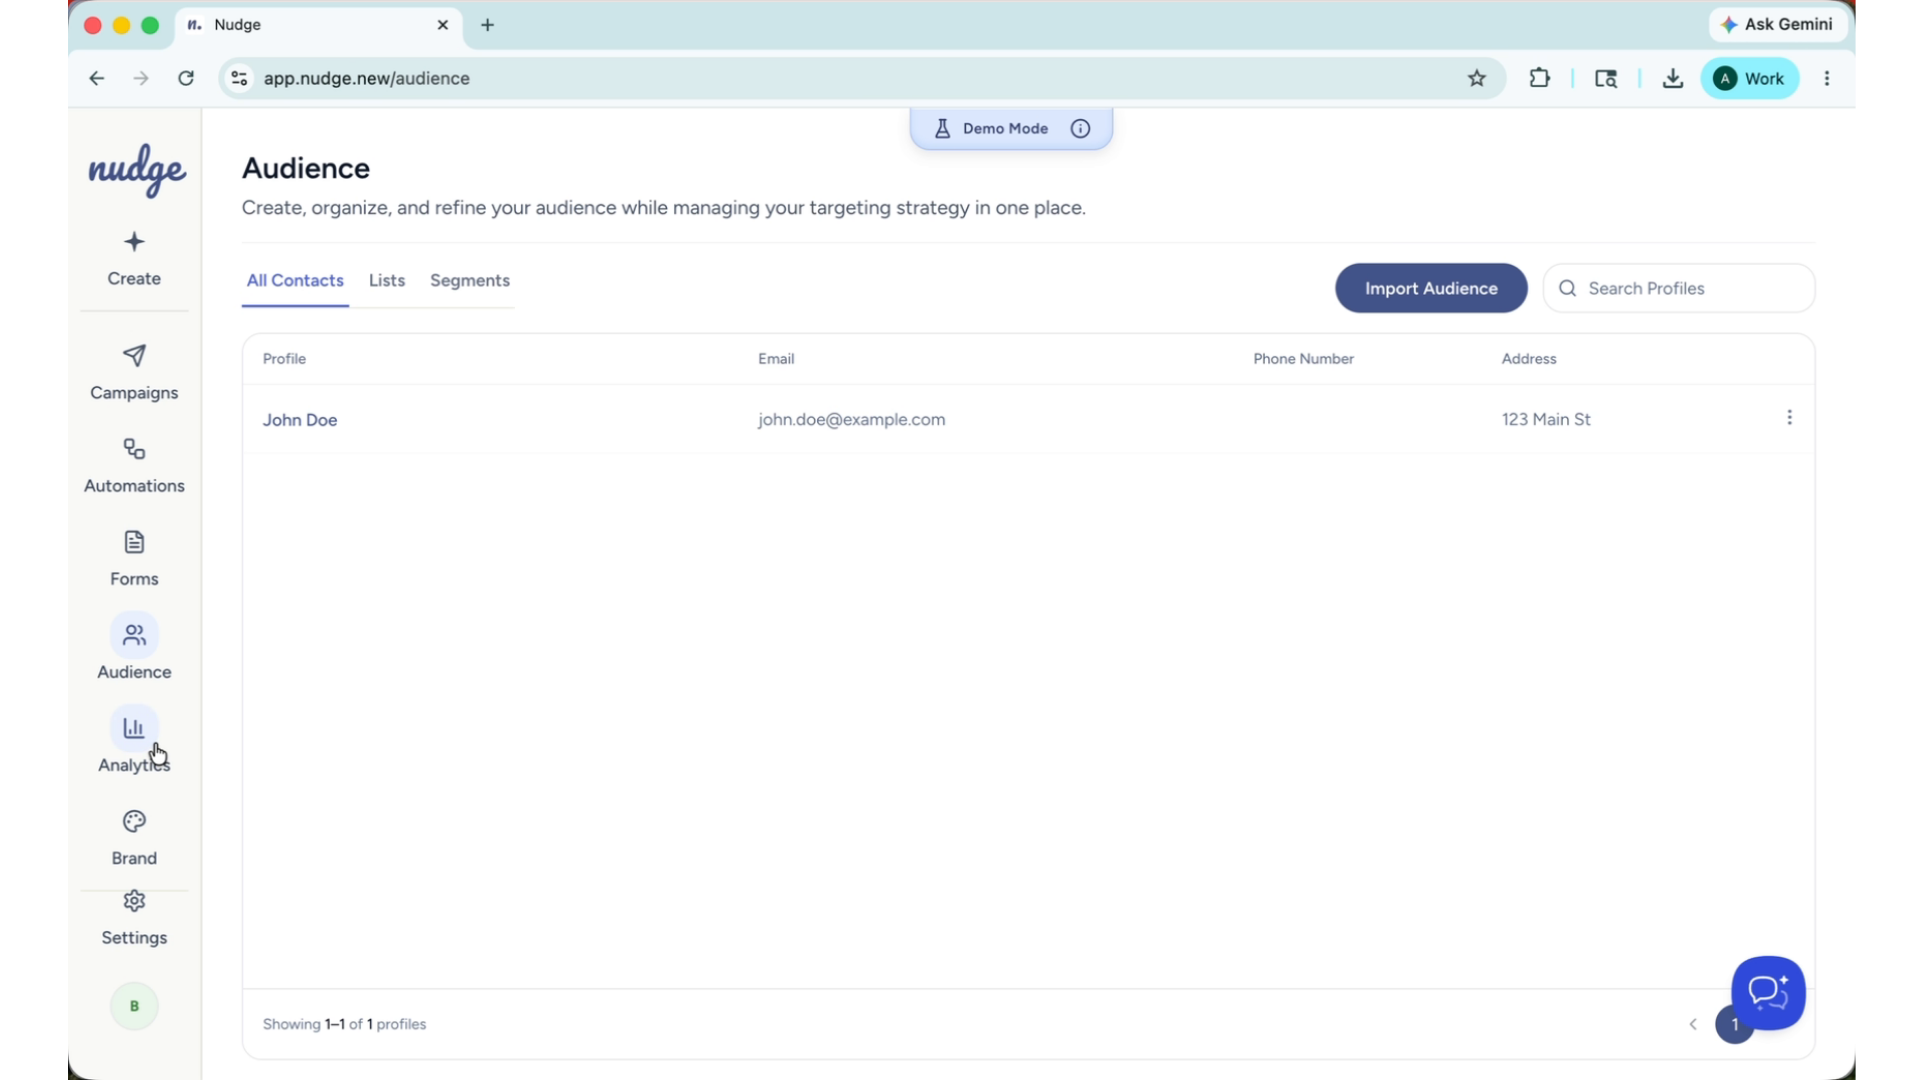Open the B user avatar
The width and height of the screenshot is (1920, 1080).
tap(134, 1006)
